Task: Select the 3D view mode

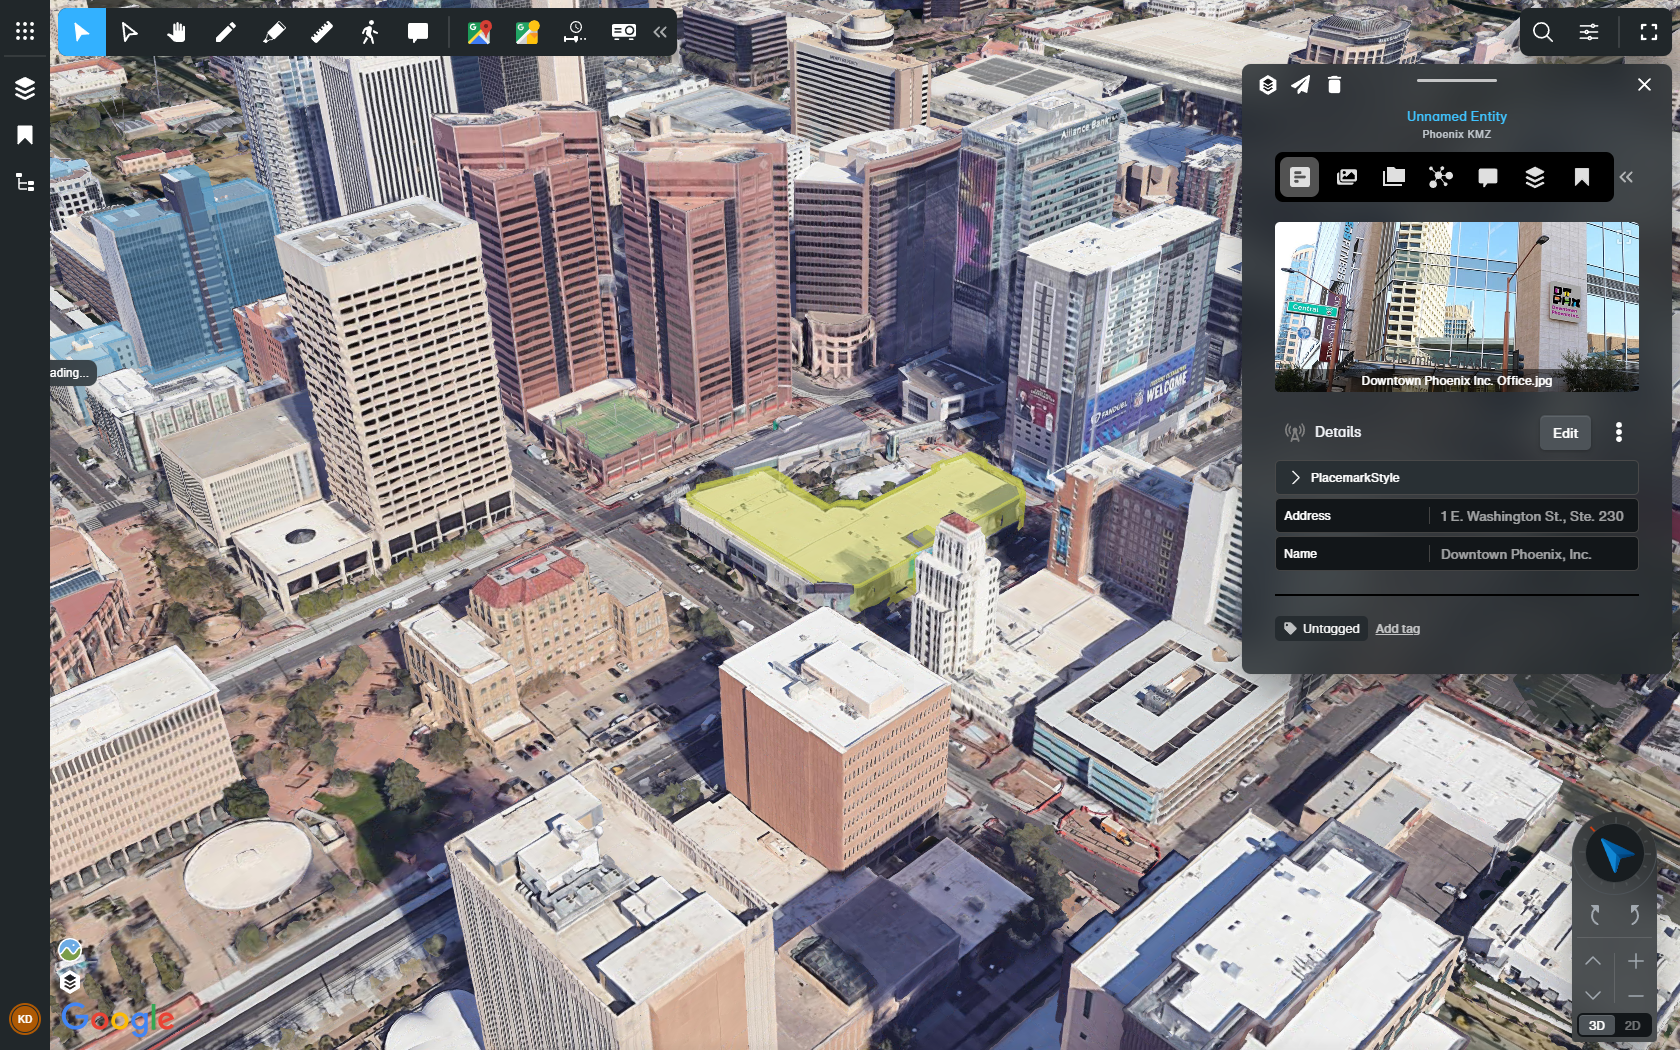Action: coord(1597,1025)
